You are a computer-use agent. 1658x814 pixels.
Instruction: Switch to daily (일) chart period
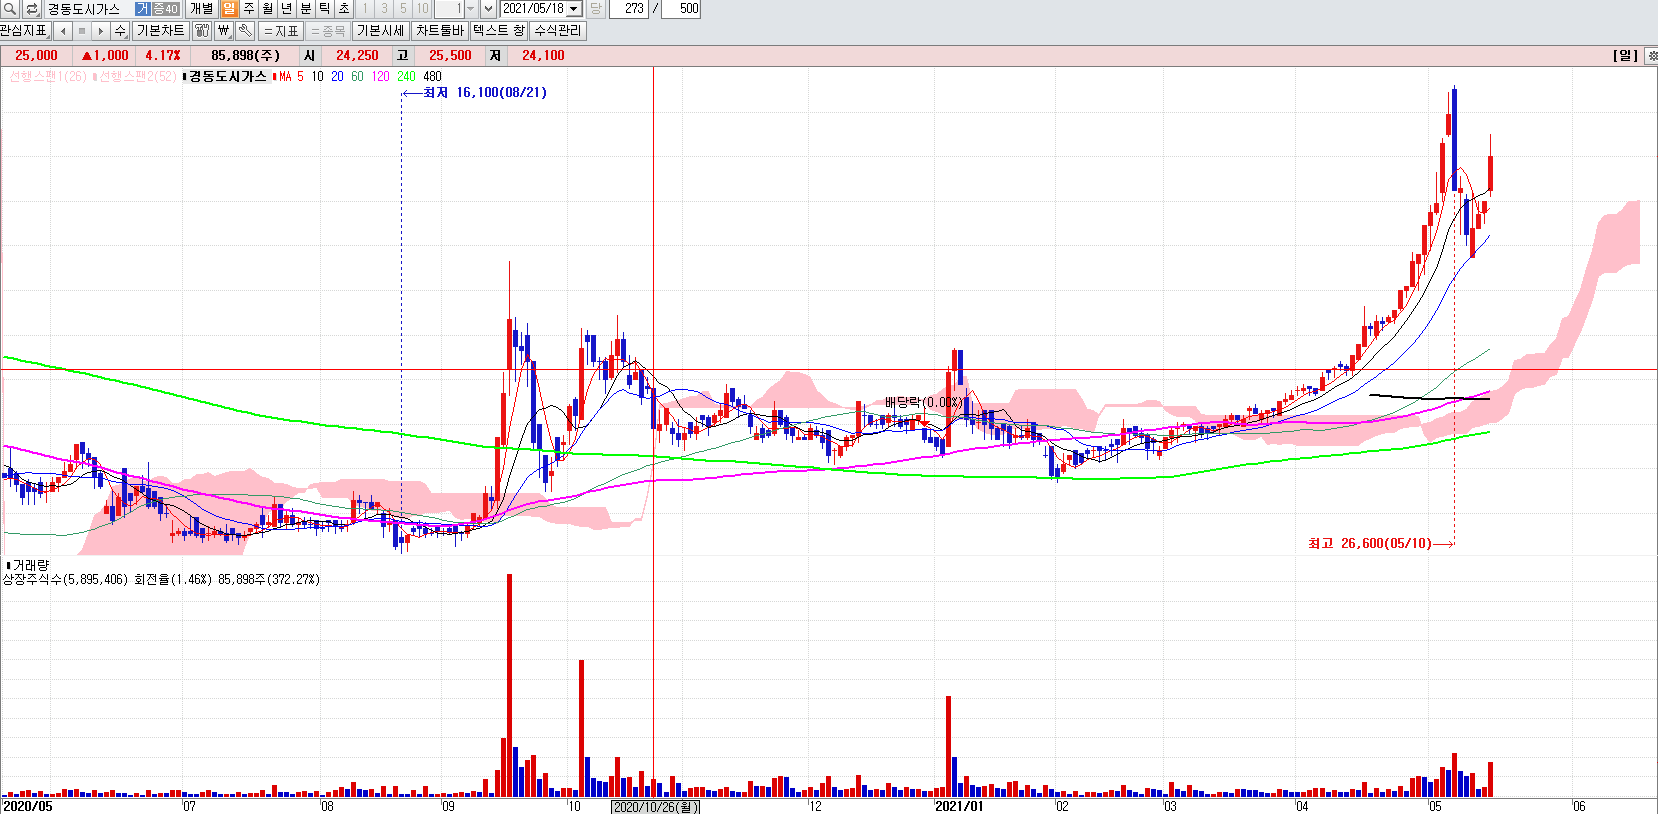coord(230,9)
